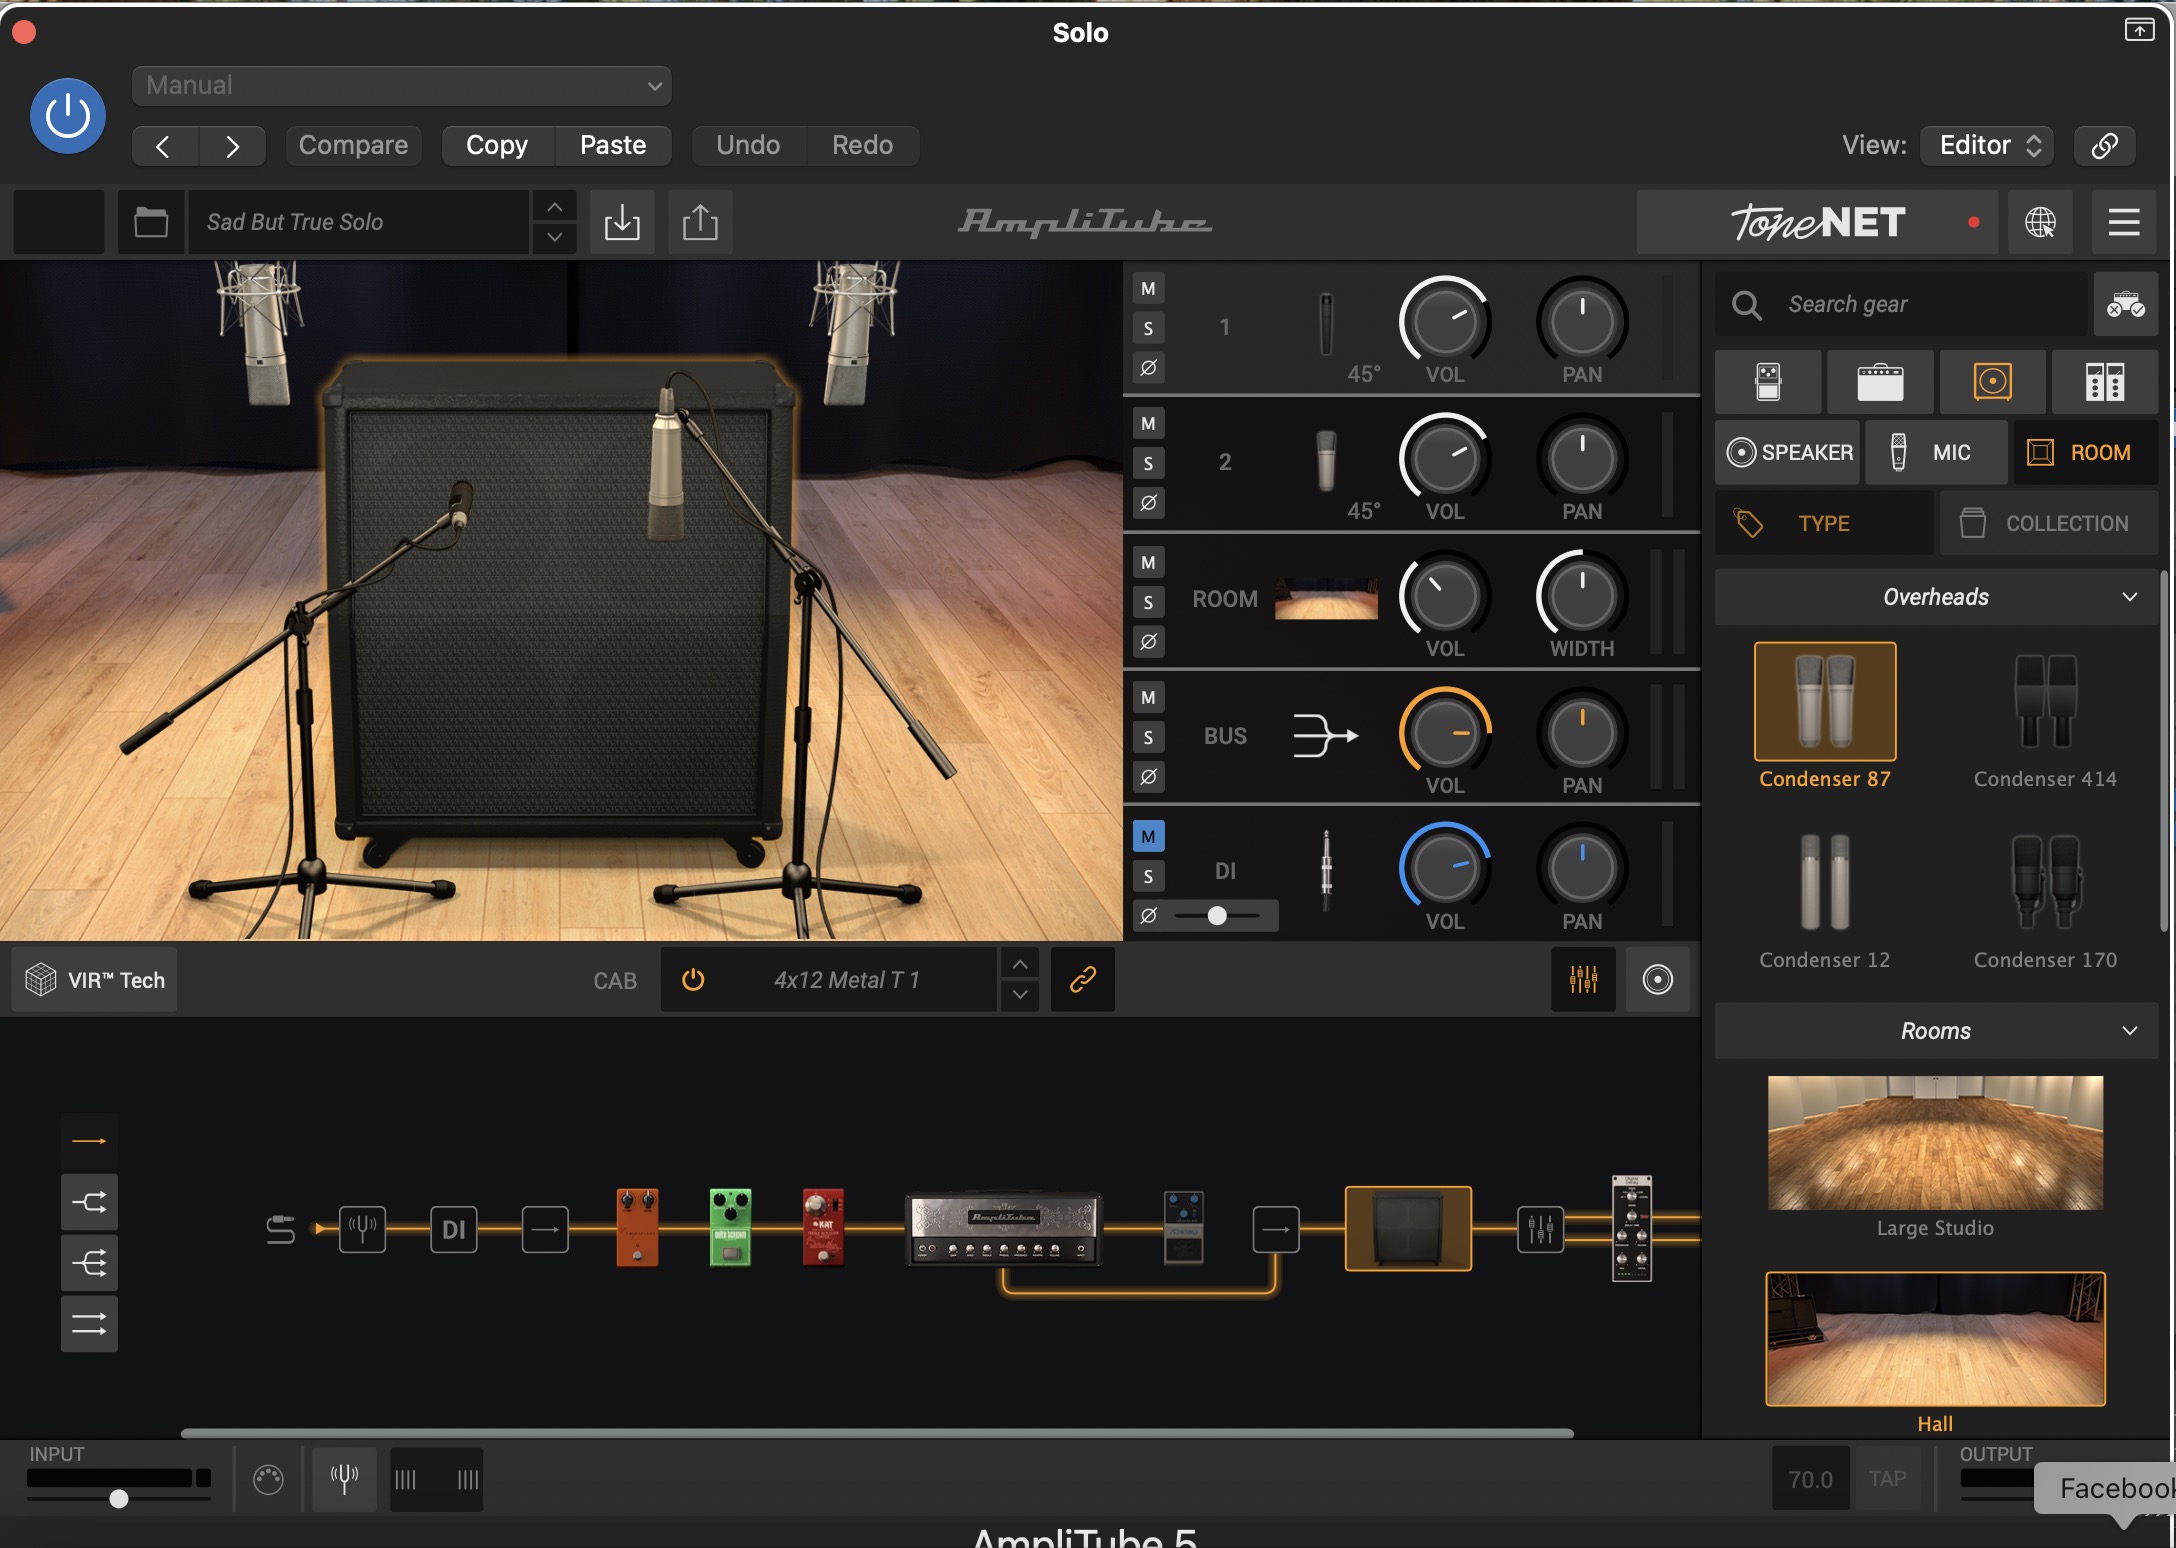Click the orange cab link icon
The height and width of the screenshot is (1548, 2176).
point(1082,980)
